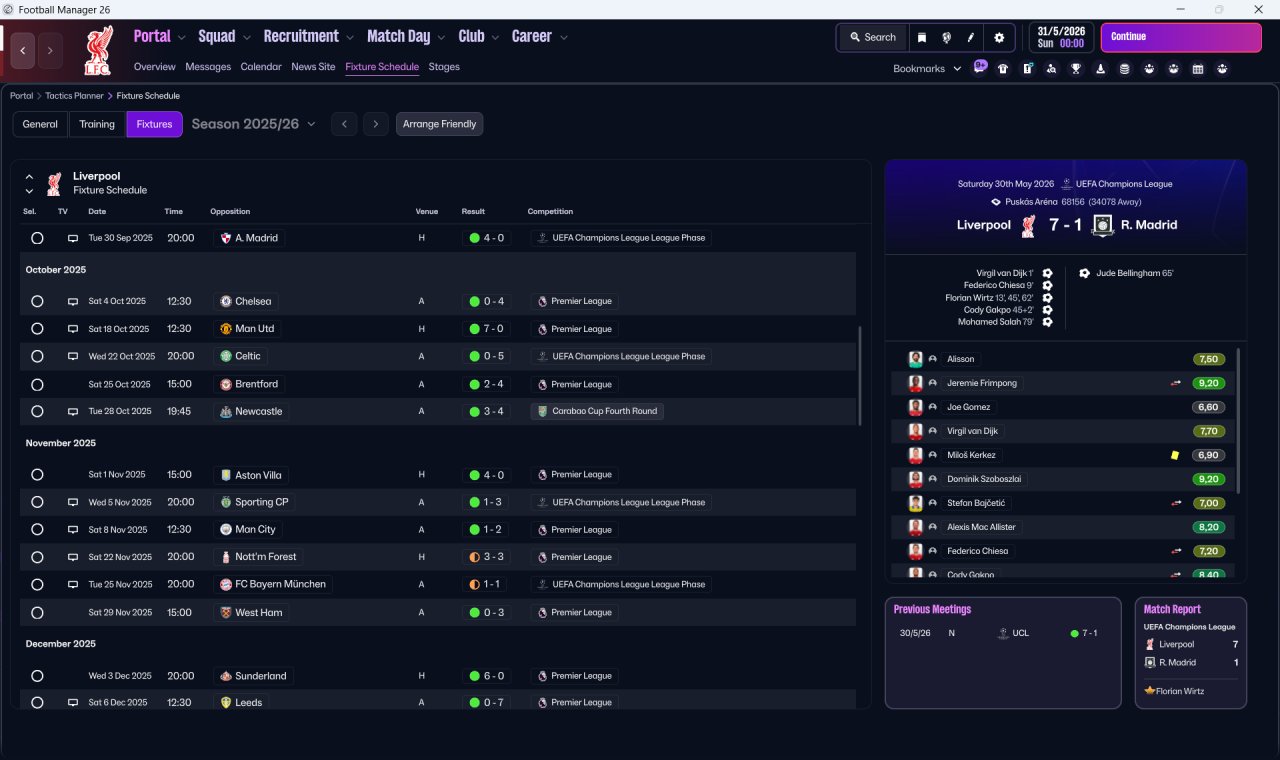
Task: Expand the Career menu dropdown
Action: click(563, 38)
